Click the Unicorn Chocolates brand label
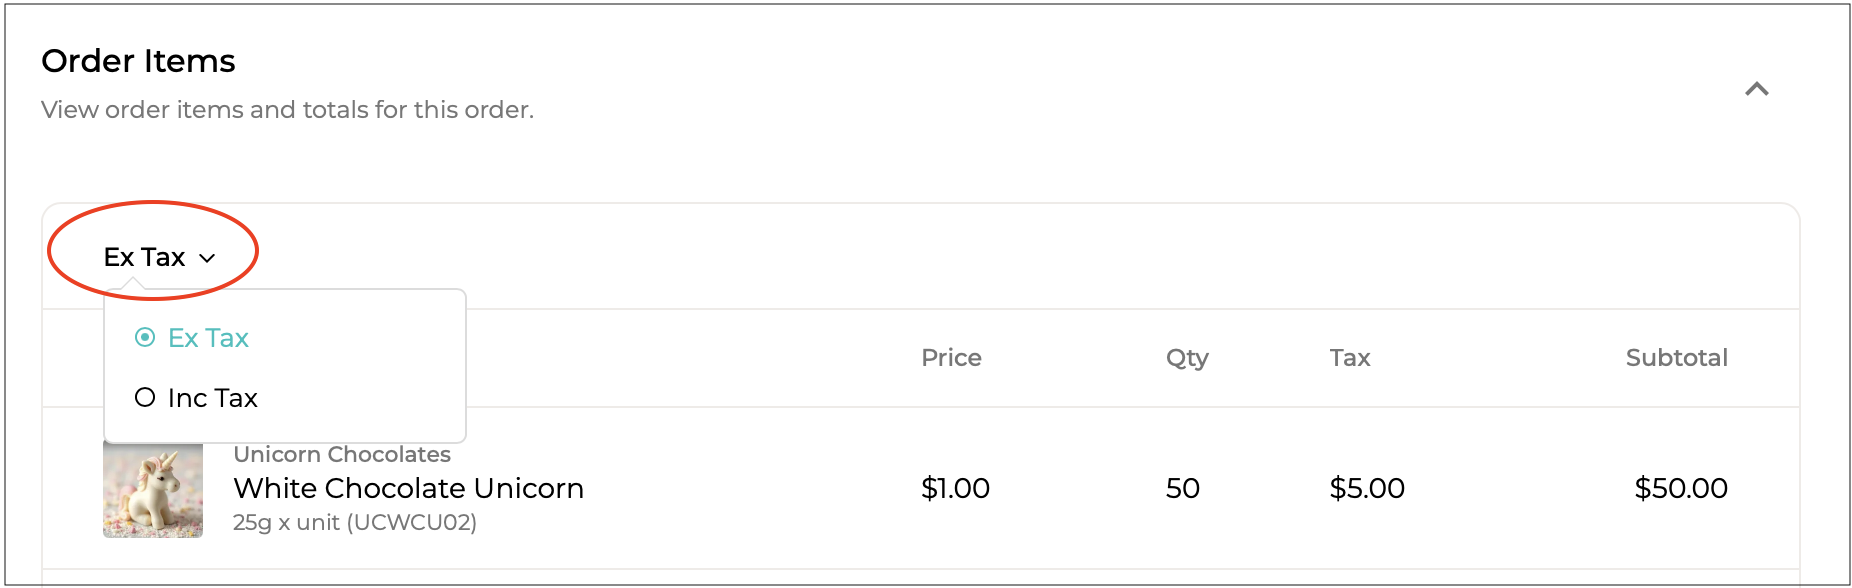The image size is (1852, 588). point(342,455)
